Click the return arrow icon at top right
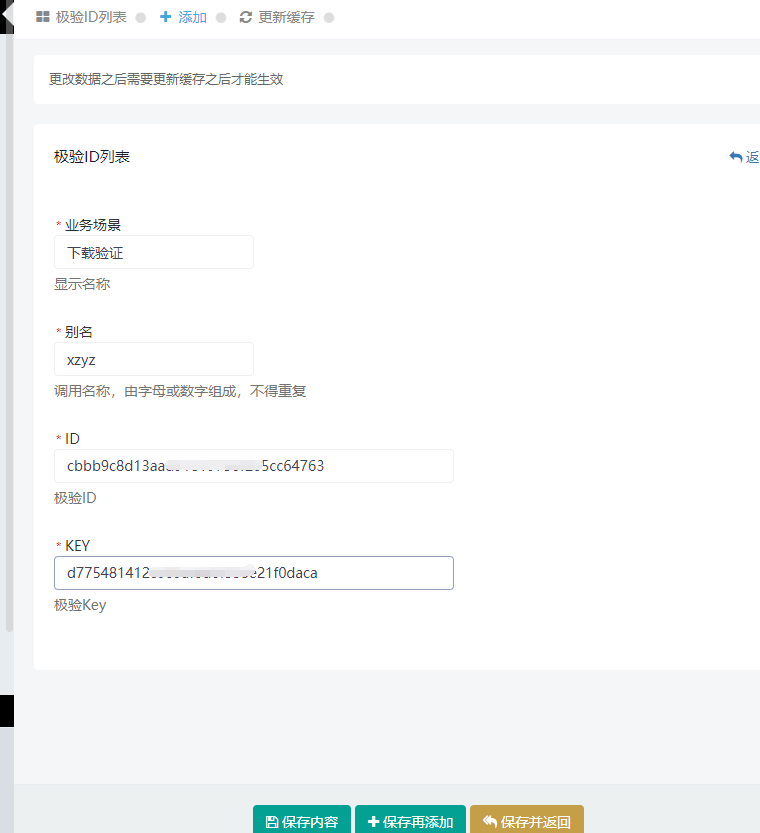Screen dimensions: 760x833 coord(736,157)
